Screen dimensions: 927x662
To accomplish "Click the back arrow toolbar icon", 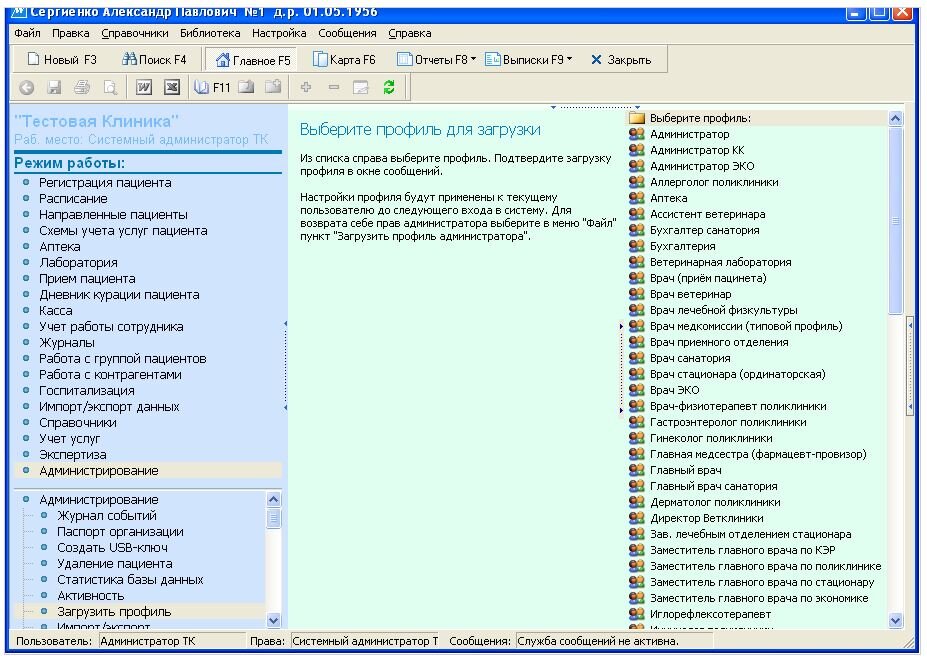I will pos(26,87).
